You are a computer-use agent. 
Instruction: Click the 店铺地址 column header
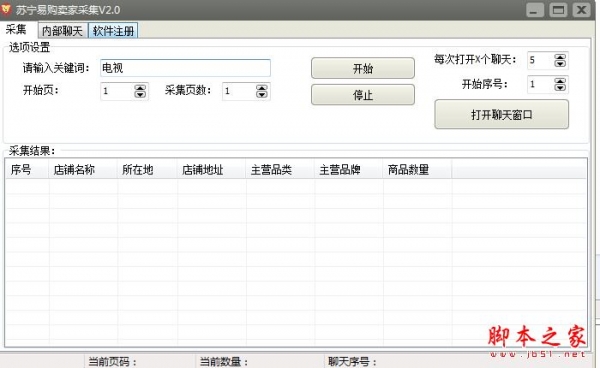211,169
